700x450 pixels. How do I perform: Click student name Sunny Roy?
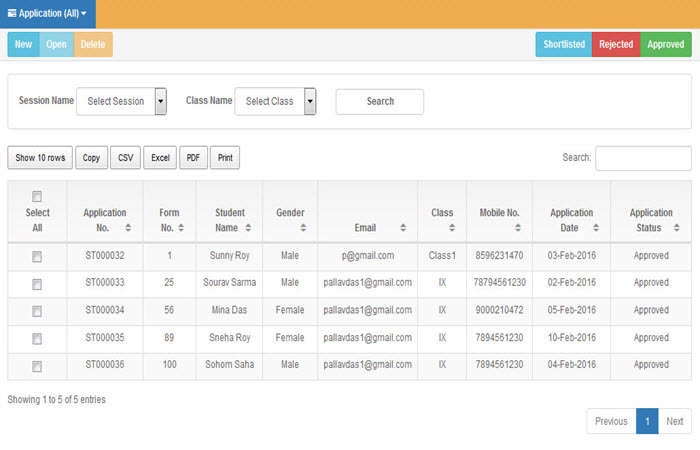click(229, 256)
